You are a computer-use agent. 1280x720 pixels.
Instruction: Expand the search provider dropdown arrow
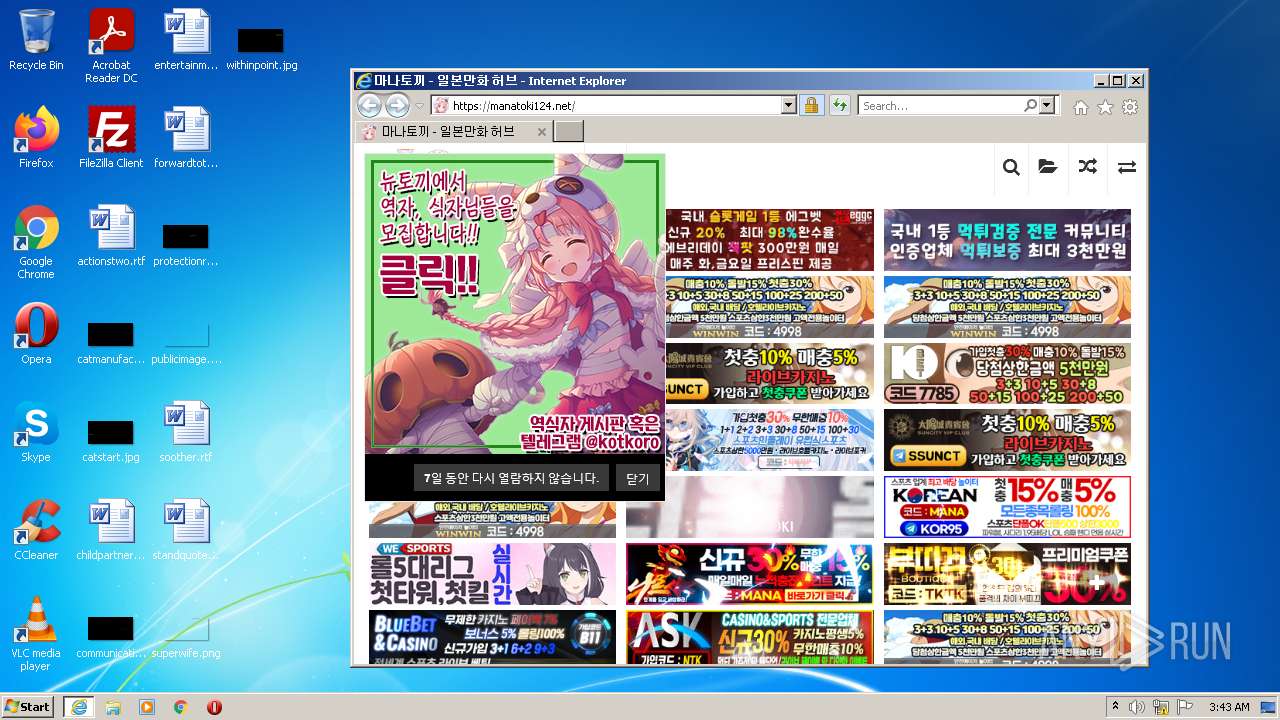[1047, 105]
